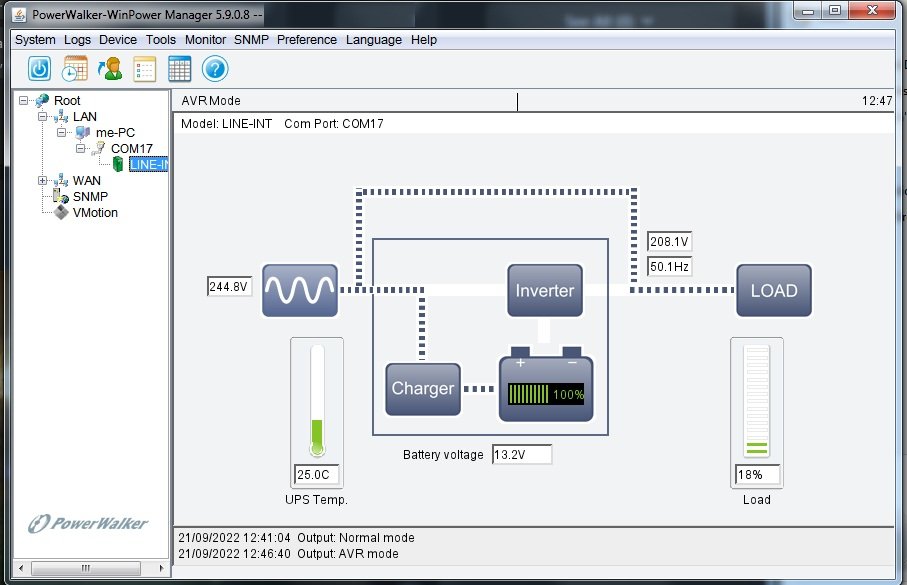This screenshot has width=907, height=585.
Task: Select the WAN label in tree
Action: point(87,181)
